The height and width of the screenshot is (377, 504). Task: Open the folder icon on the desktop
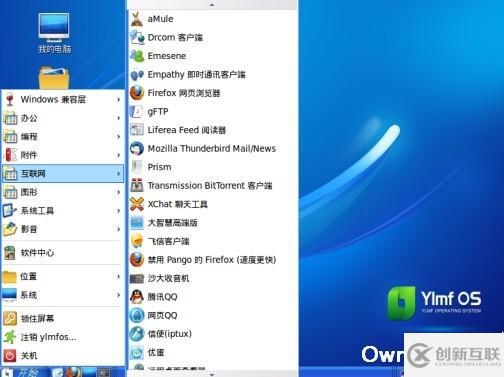click(54, 78)
